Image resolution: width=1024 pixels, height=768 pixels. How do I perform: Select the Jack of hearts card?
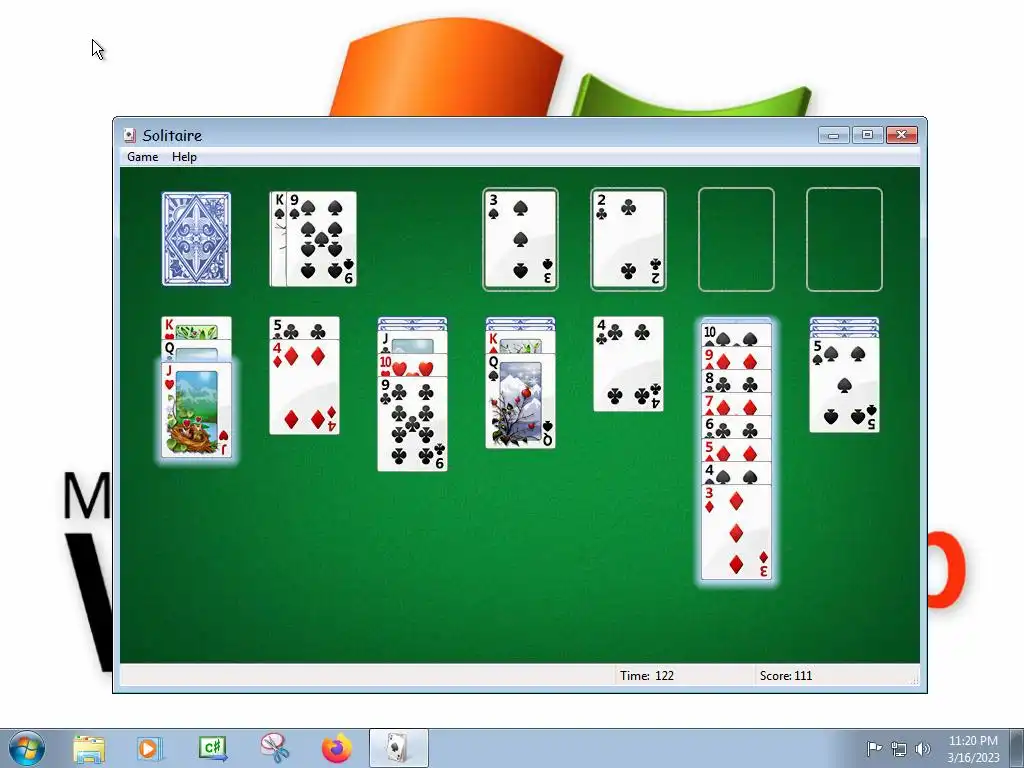[196, 410]
